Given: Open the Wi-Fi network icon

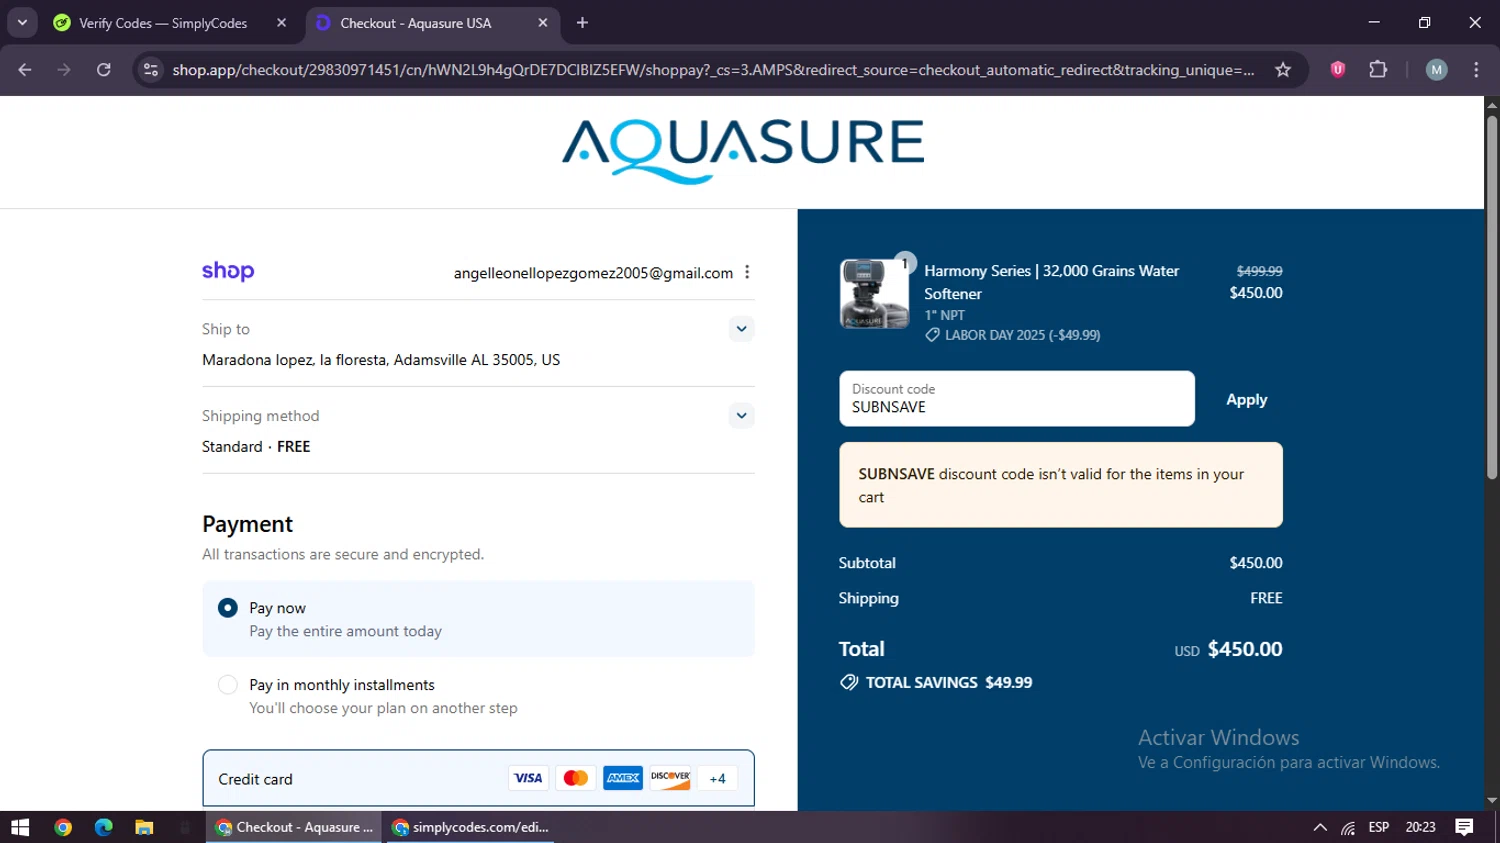Looking at the screenshot, I should click(x=1348, y=828).
